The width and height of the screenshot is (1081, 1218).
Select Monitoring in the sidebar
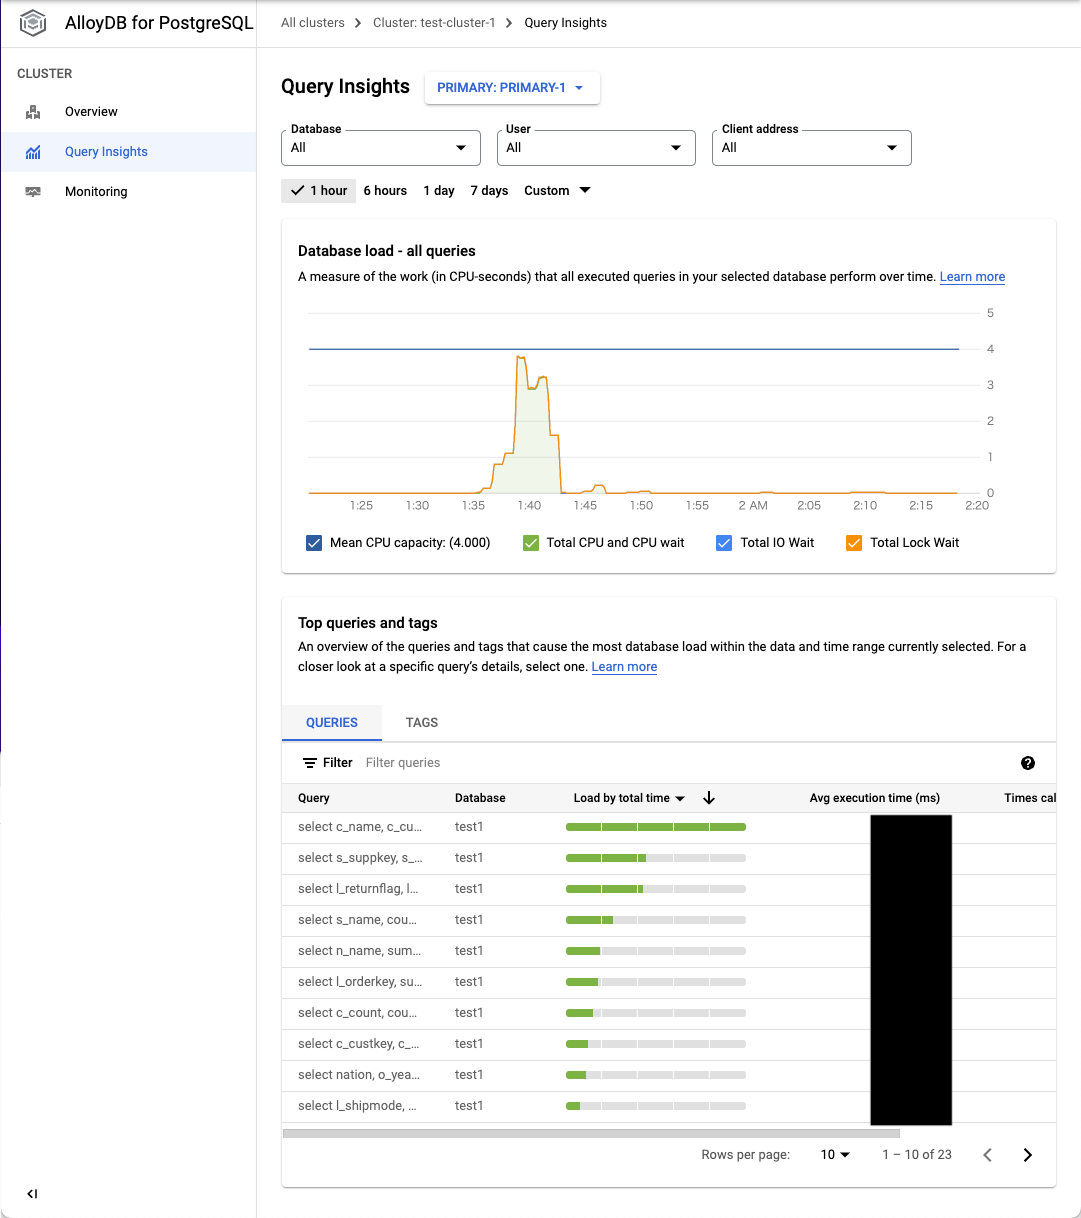coord(128,192)
